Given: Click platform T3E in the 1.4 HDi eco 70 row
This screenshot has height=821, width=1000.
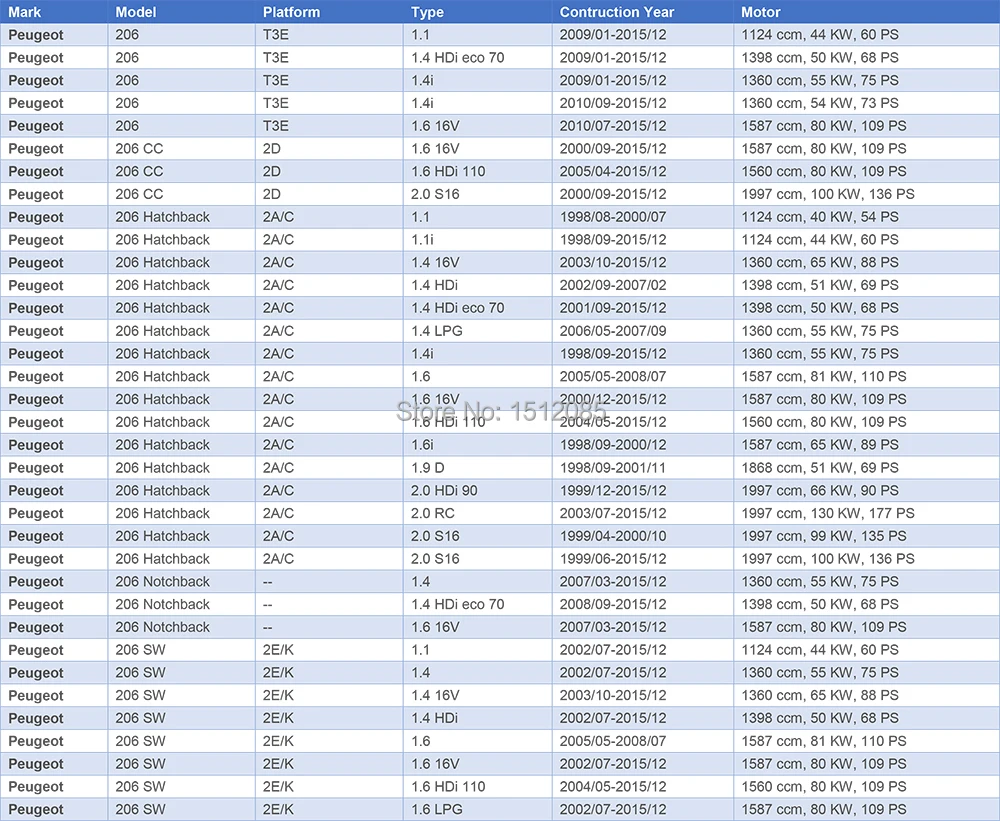Looking at the screenshot, I should [276, 57].
